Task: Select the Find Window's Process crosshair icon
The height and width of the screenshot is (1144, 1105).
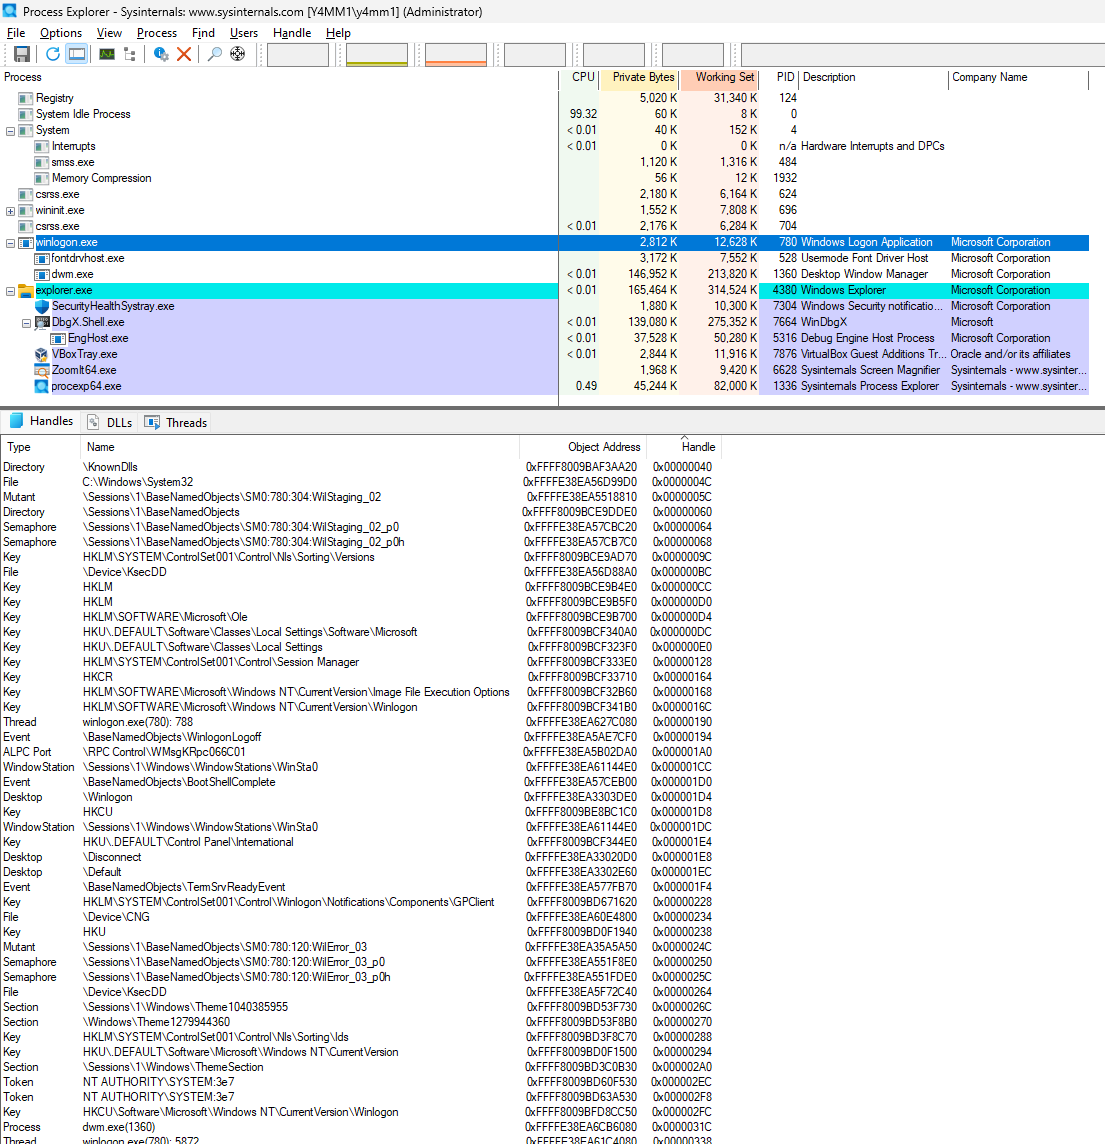Action: click(x=237, y=54)
